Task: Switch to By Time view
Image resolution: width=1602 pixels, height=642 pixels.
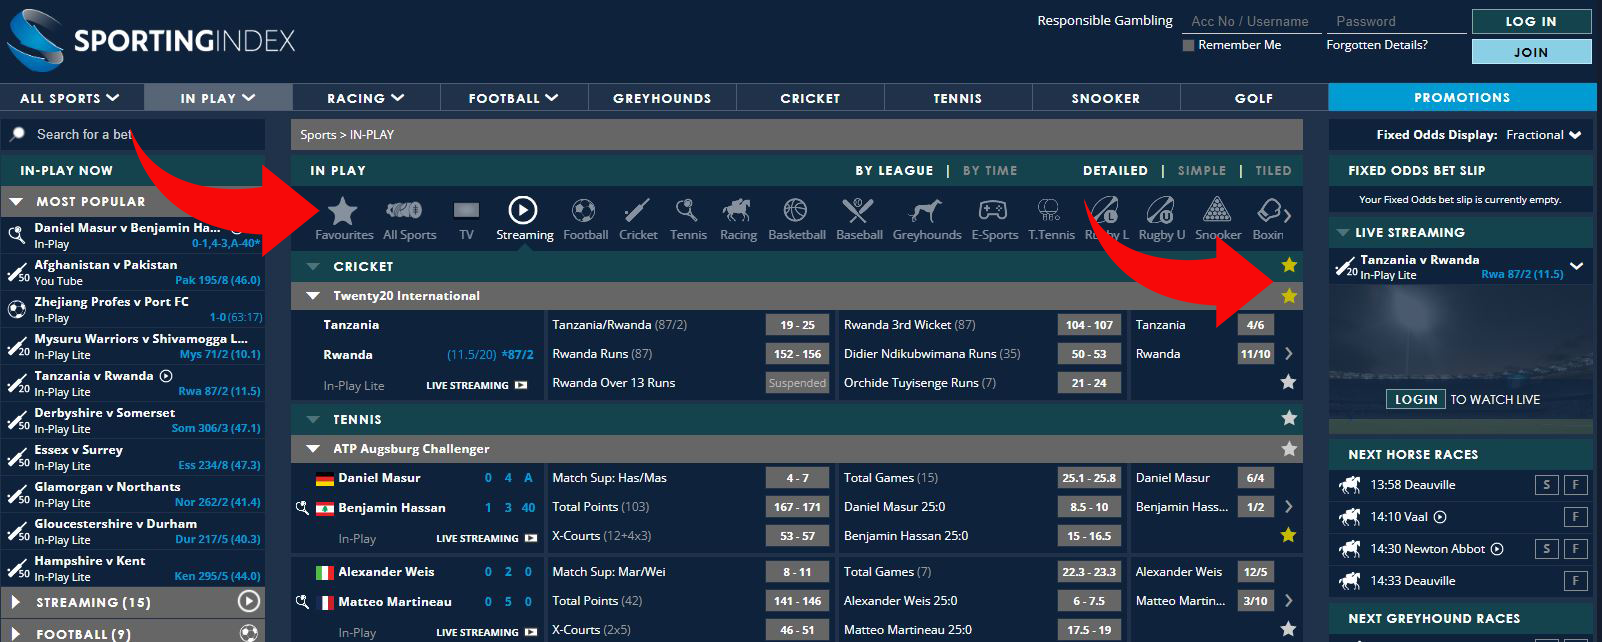Action: [990, 170]
